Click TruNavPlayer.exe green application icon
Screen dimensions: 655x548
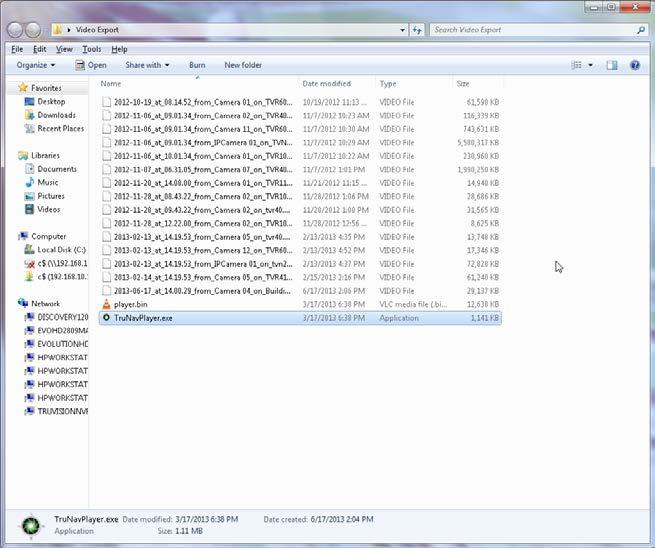pos(107,318)
